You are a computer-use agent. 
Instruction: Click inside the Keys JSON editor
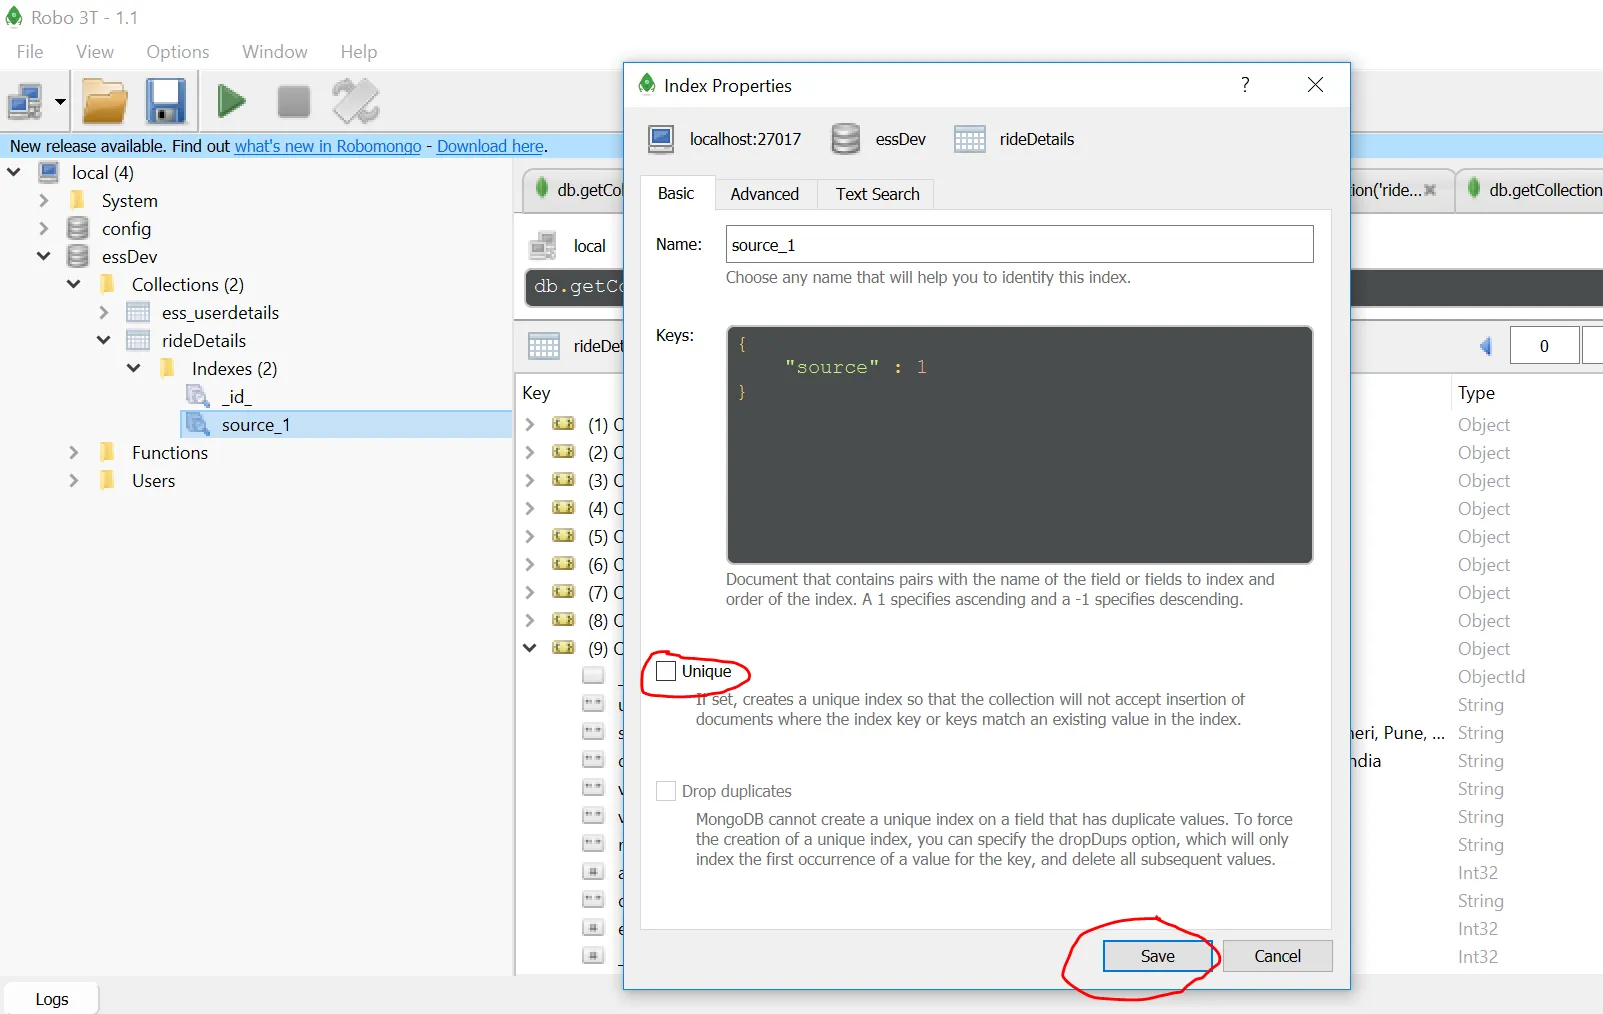(1019, 444)
